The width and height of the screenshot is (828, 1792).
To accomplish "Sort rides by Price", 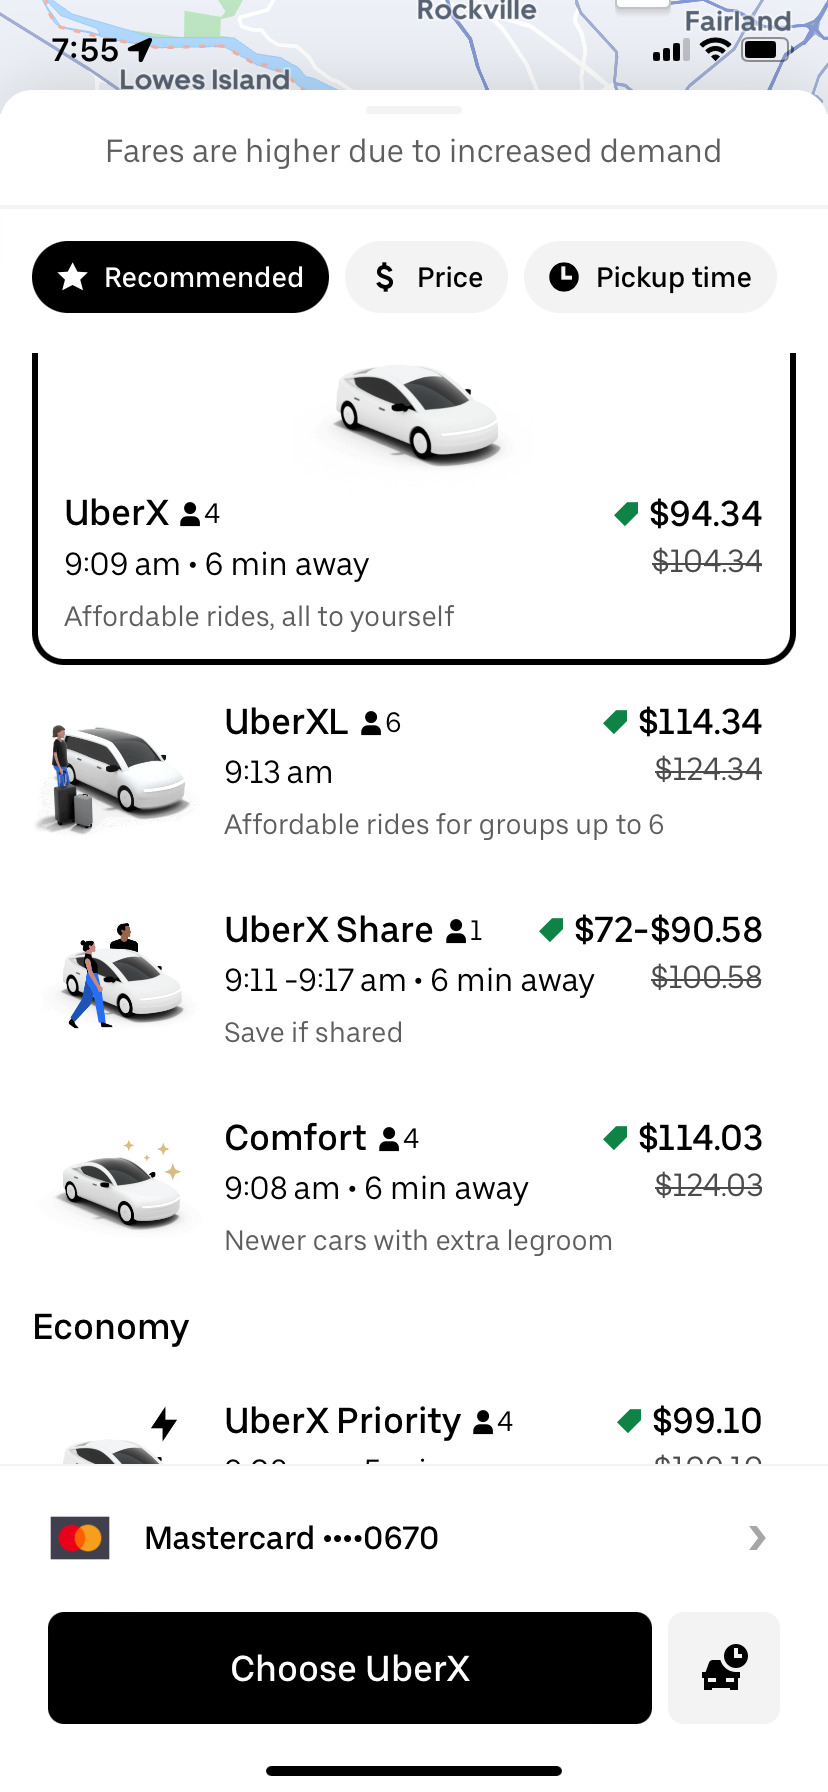I will (x=427, y=277).
